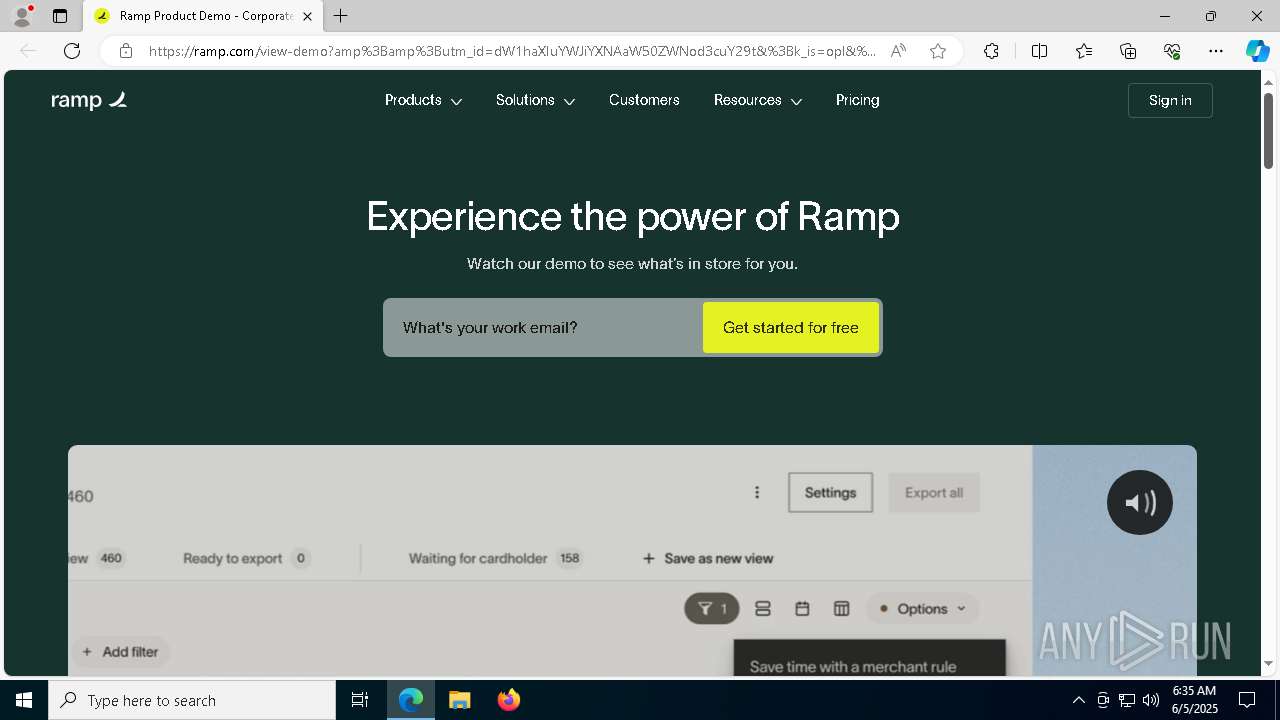Image resolution: width=1280 pixels, height=720 pixels.
Task: Go to the Customers page
Action: coord(644,100)
